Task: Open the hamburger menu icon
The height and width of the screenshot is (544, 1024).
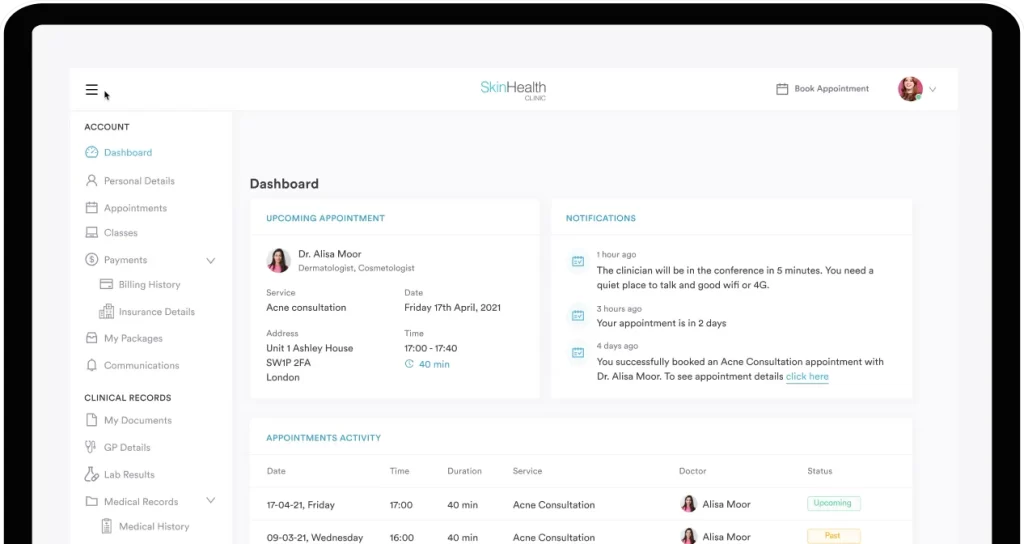Action: point(91,90)
